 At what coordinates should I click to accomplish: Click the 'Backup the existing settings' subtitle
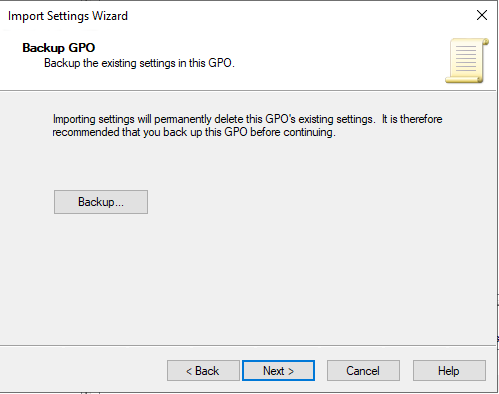click(139, 63)
